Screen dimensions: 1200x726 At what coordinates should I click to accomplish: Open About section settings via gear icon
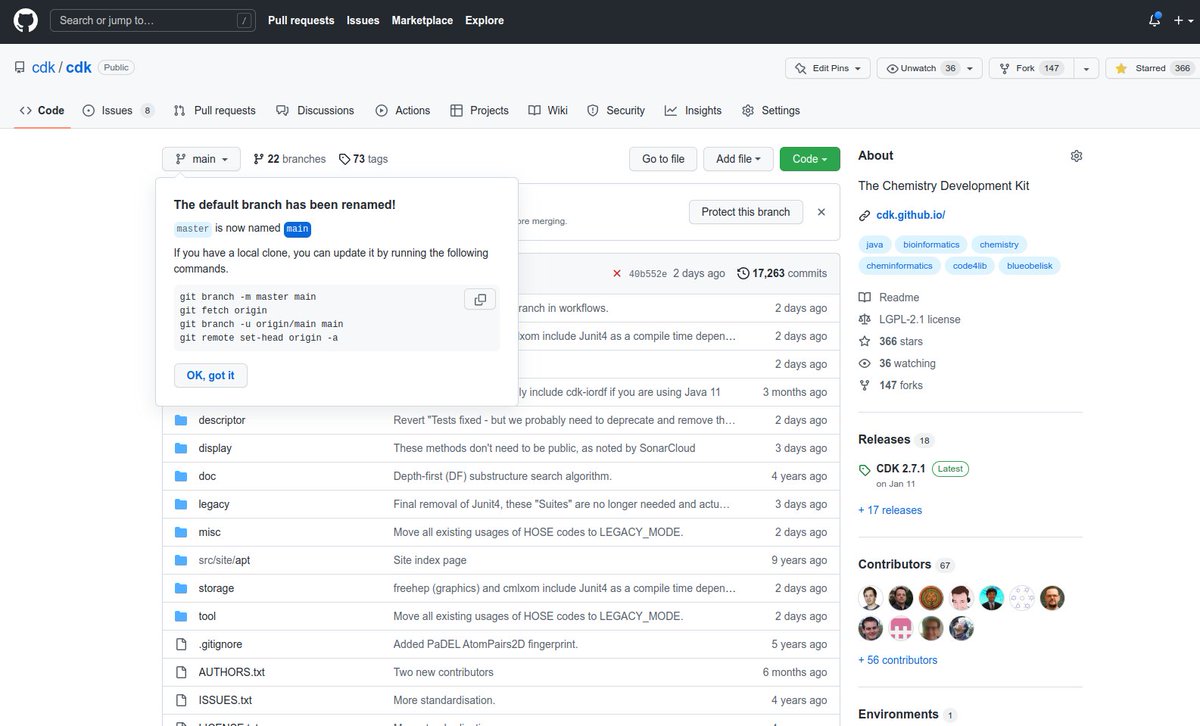1076,155
